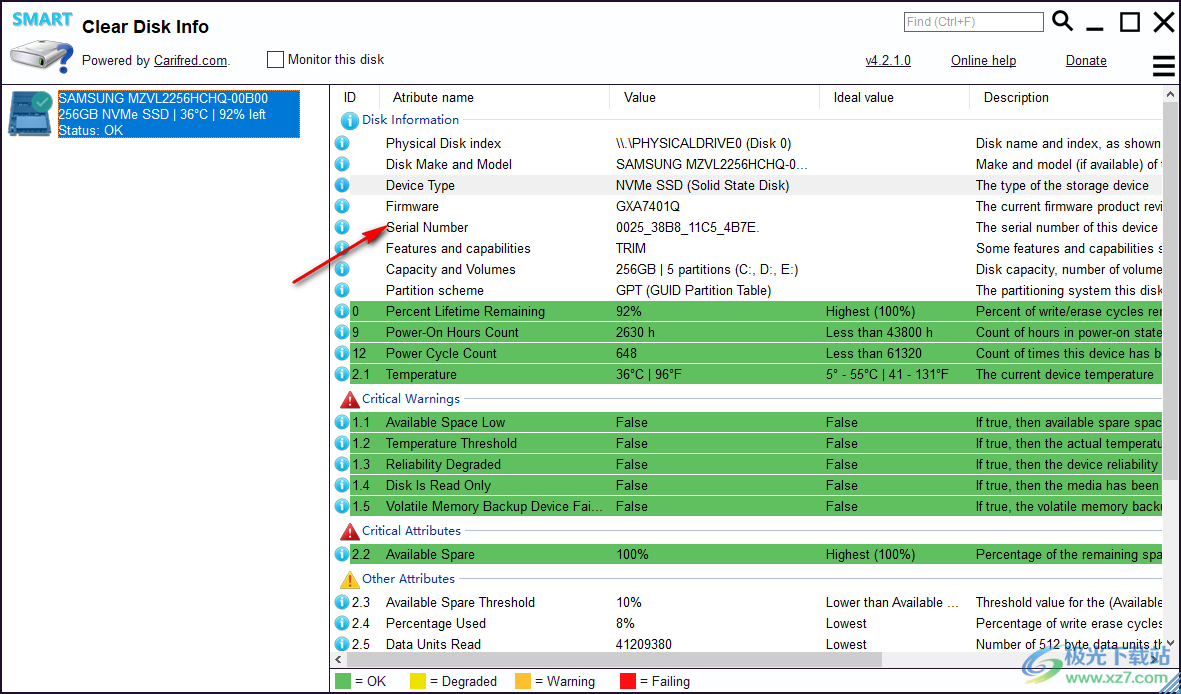
Task: Click the Samsung SSD drive icon
Action: [x=29, y=114]
